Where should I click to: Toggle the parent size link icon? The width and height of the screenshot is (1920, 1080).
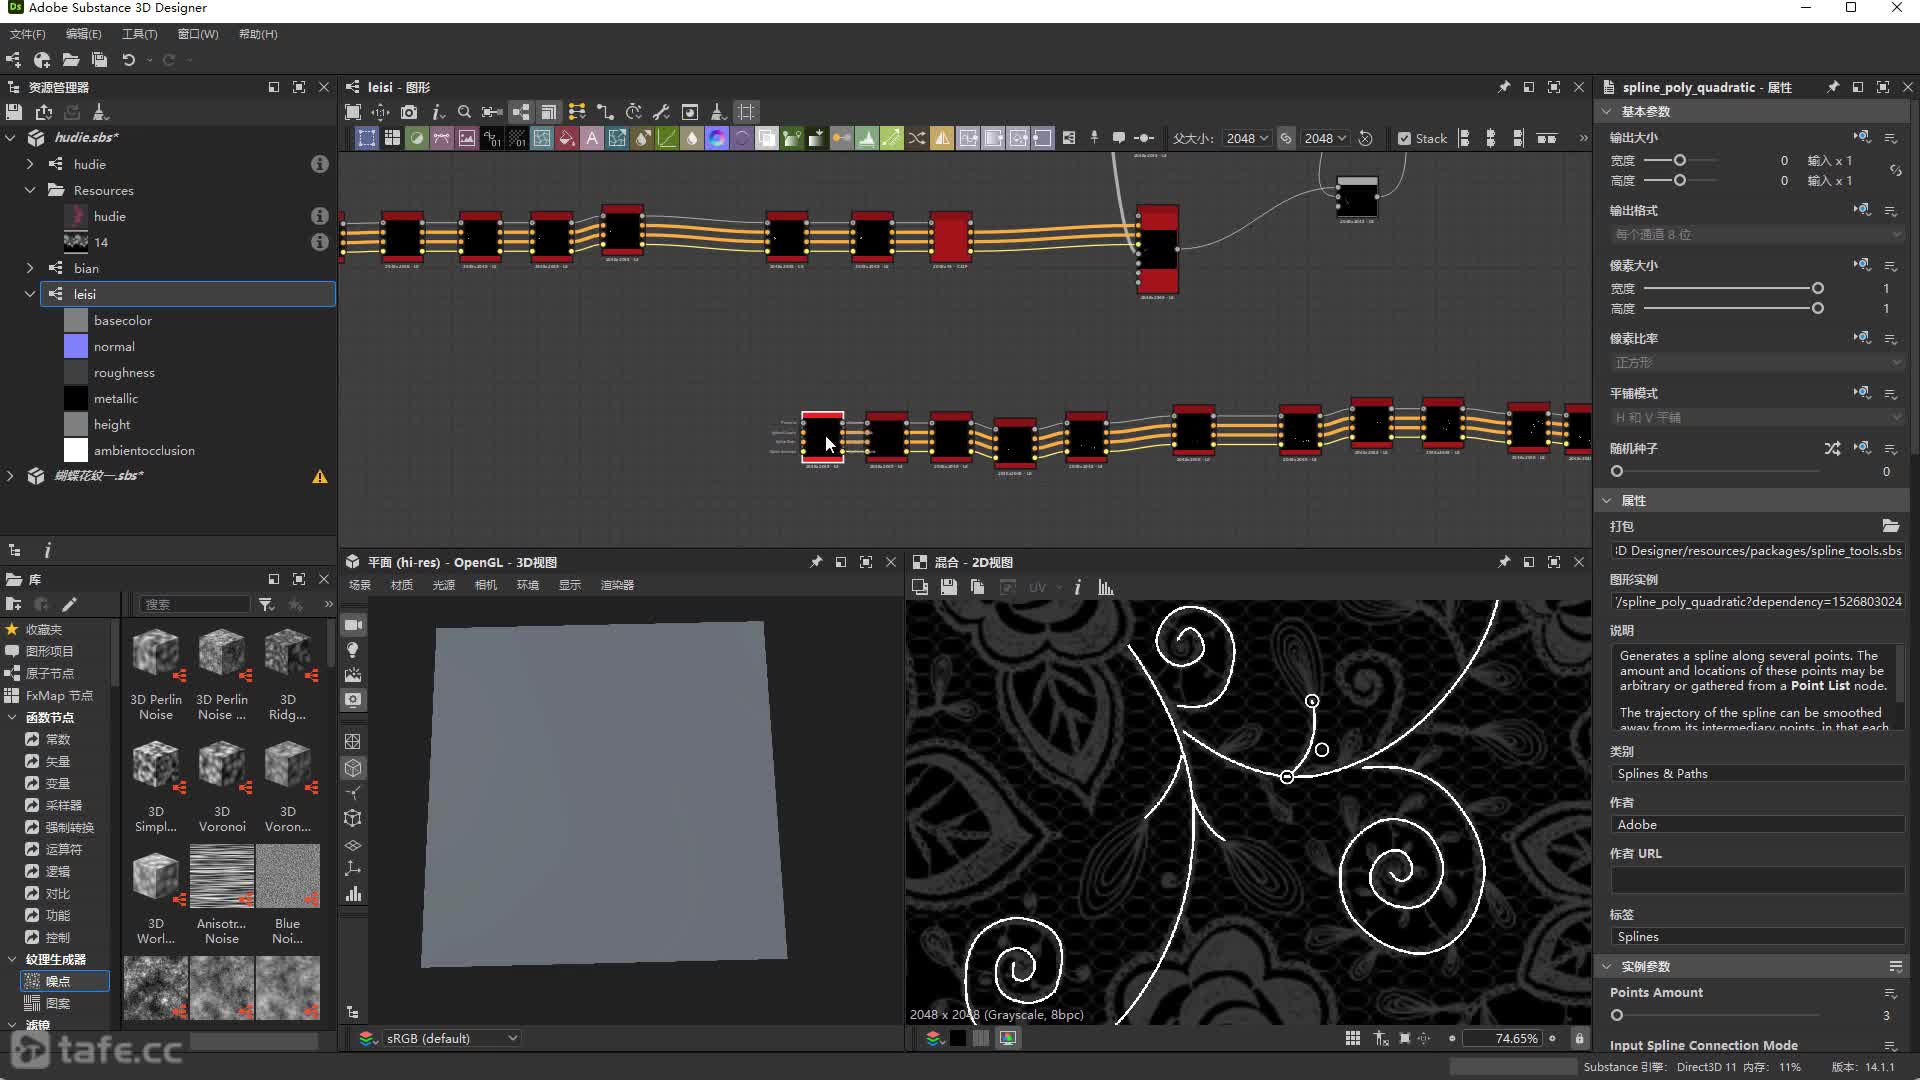tap(1286, 139)
